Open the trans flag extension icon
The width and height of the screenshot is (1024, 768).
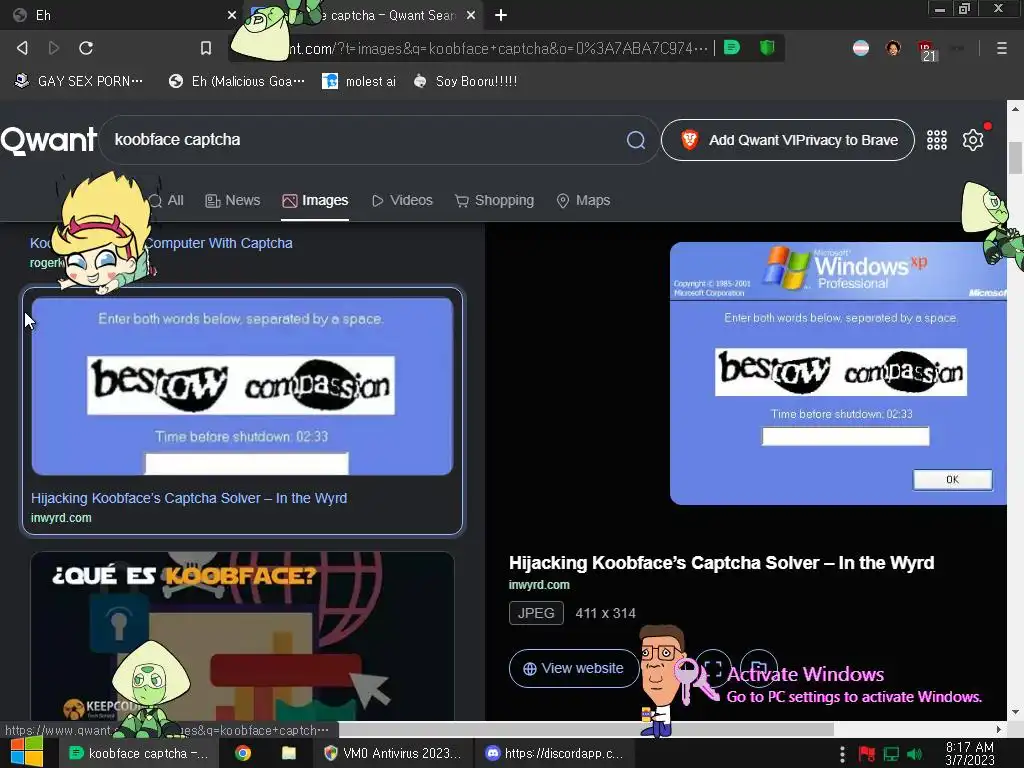[861, 48]
